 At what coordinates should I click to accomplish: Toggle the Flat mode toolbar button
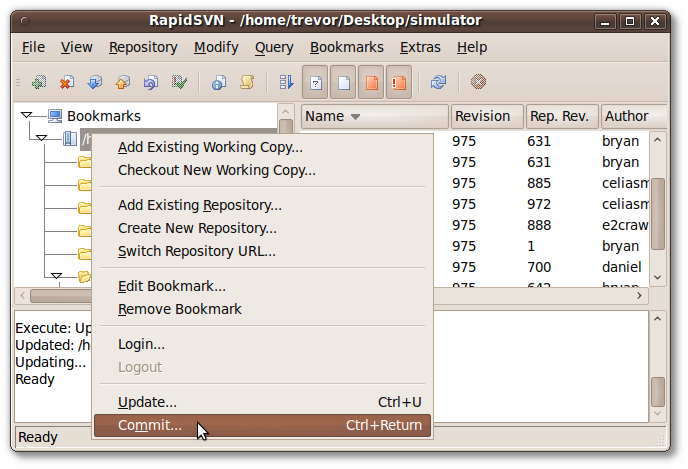(286, 82)
